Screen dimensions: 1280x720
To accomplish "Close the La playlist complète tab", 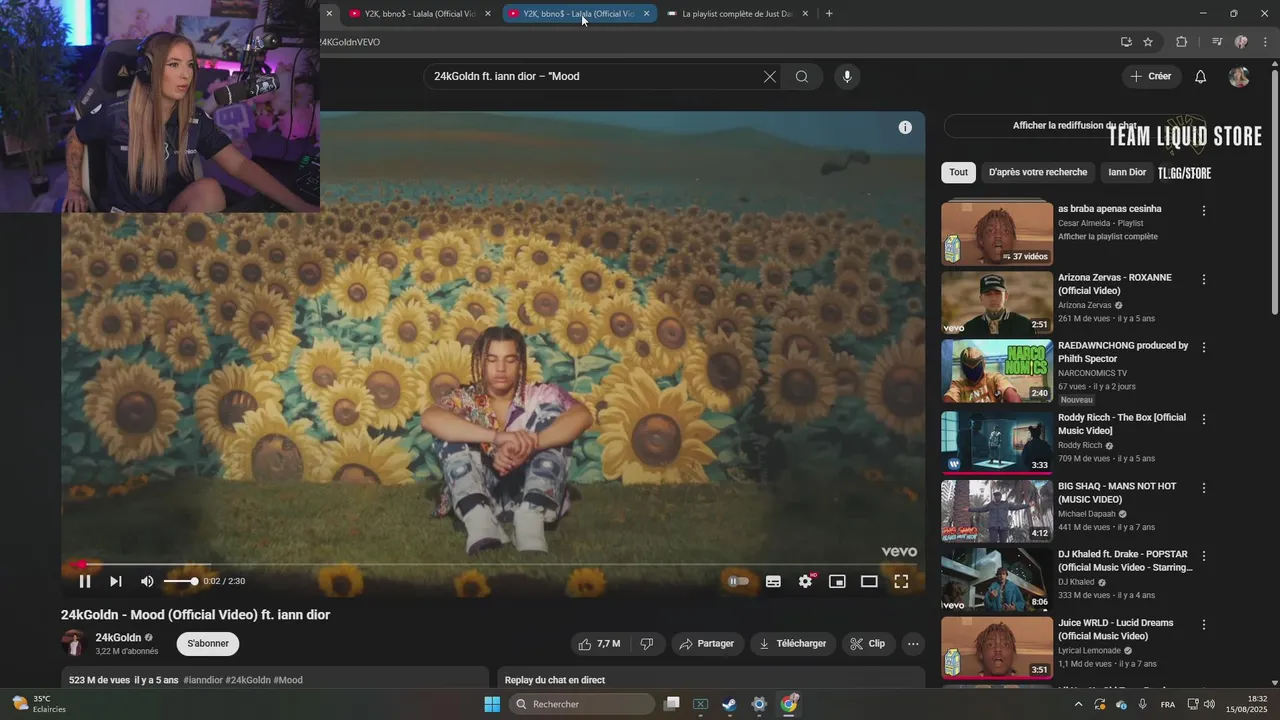I will tap(805, 14).
